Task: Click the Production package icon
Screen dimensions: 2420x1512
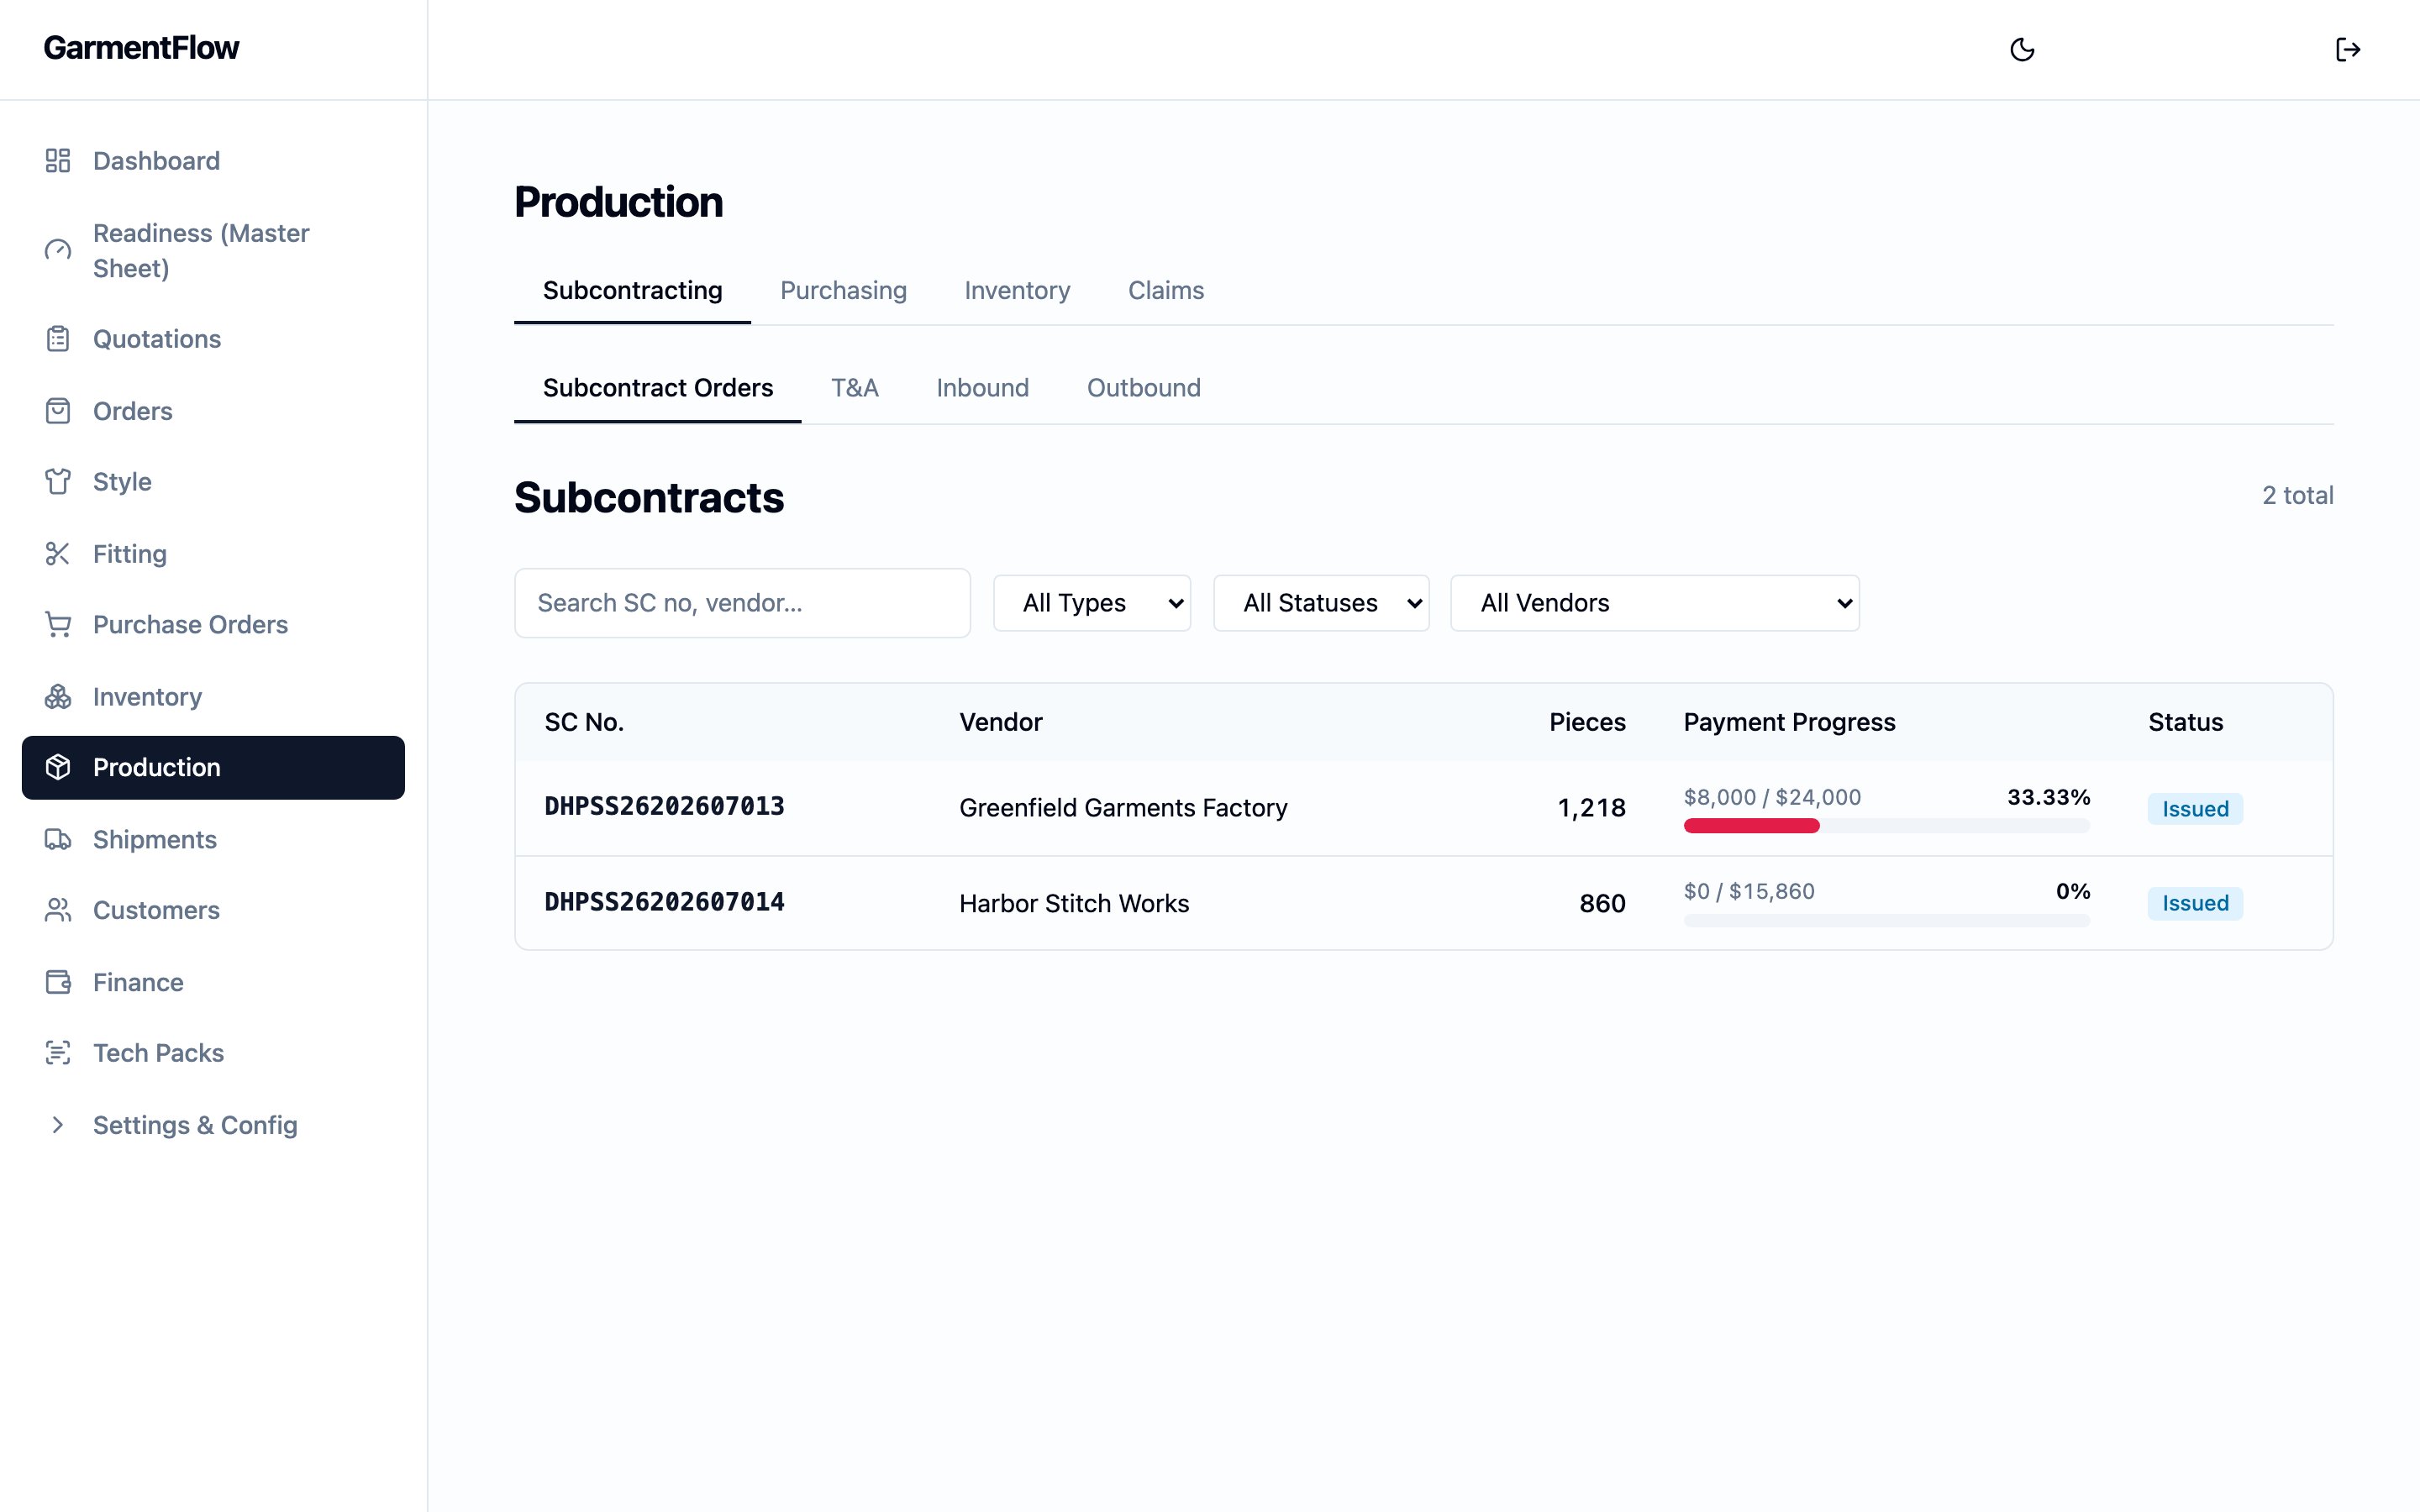Action: pos(58,768)
